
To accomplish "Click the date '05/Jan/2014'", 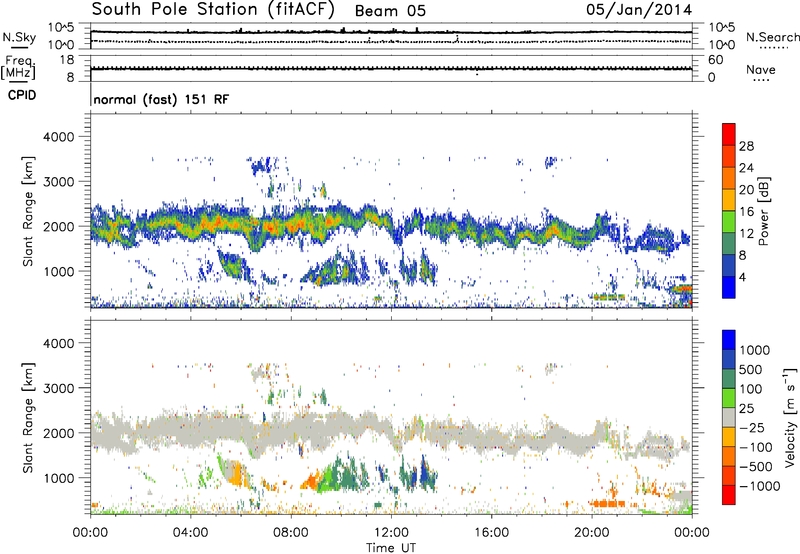I will click(639, 10).
